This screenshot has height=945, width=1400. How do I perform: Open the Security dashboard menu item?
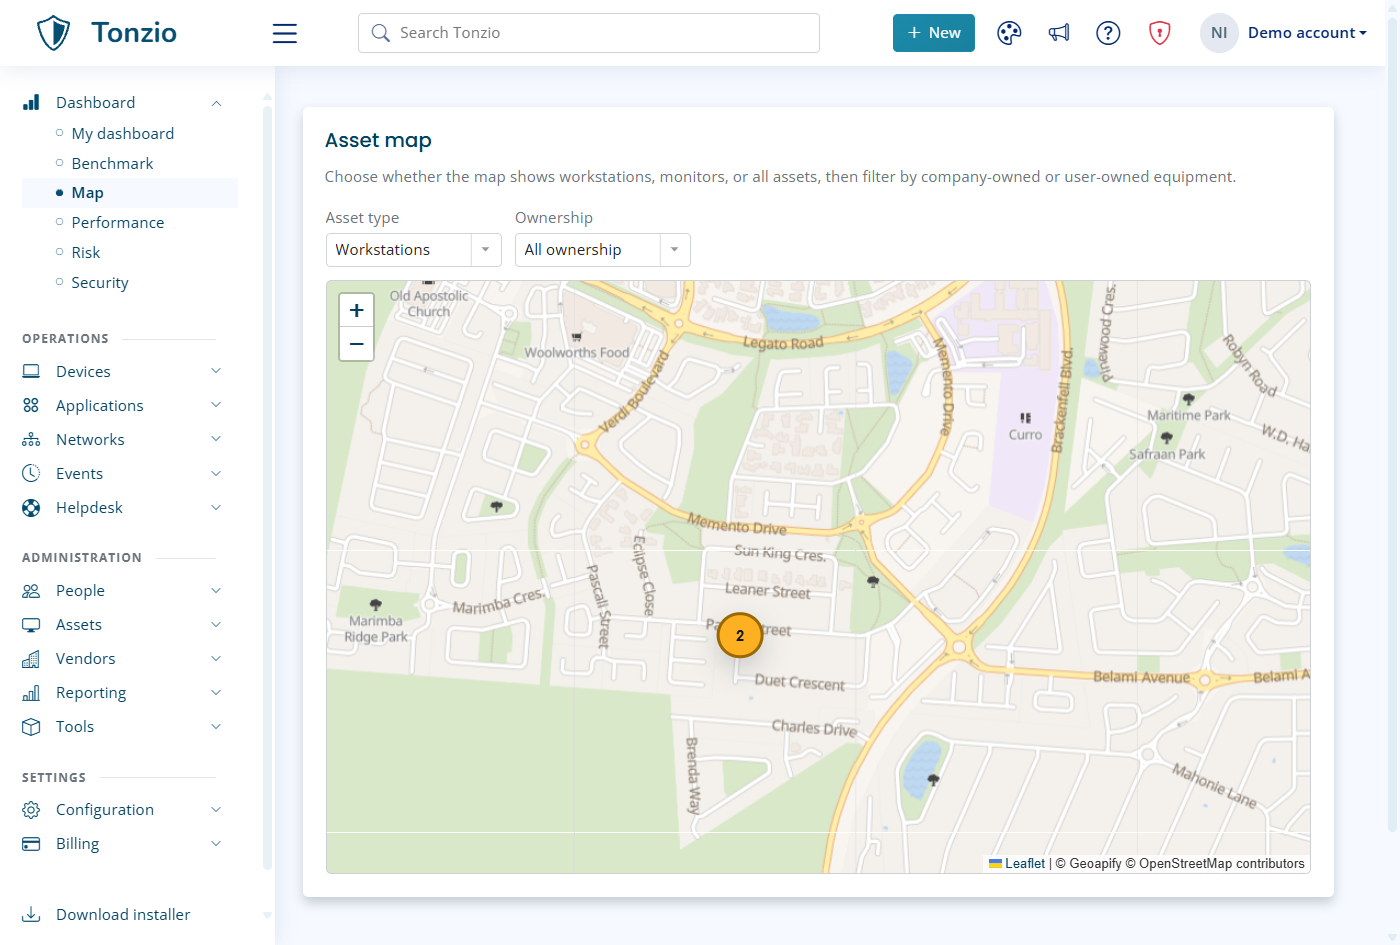click(99, 282)
